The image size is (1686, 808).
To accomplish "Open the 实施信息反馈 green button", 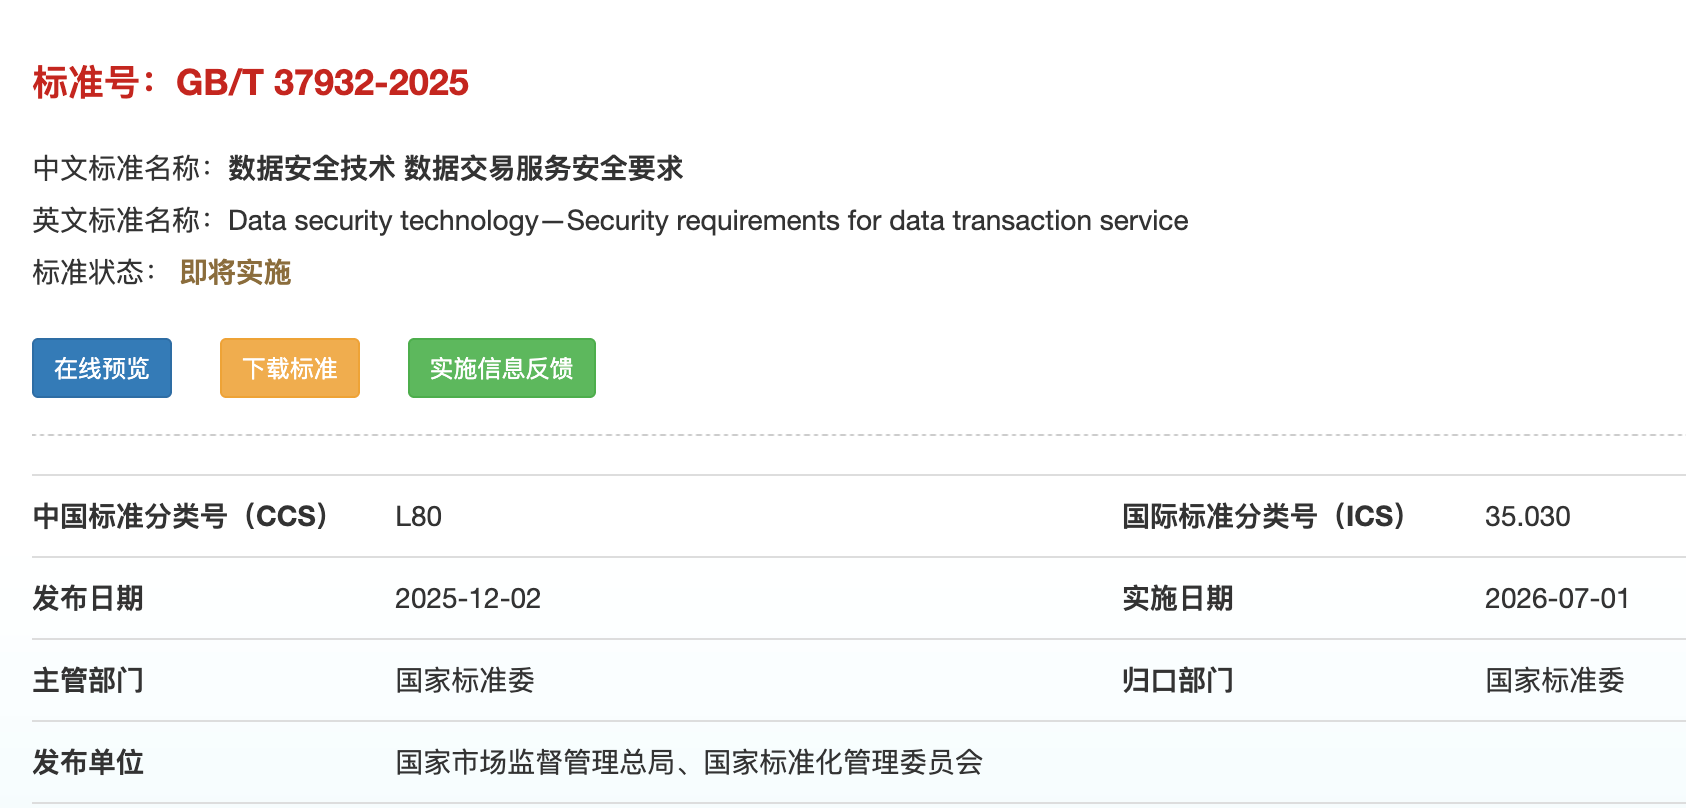I will click(501, 368).
